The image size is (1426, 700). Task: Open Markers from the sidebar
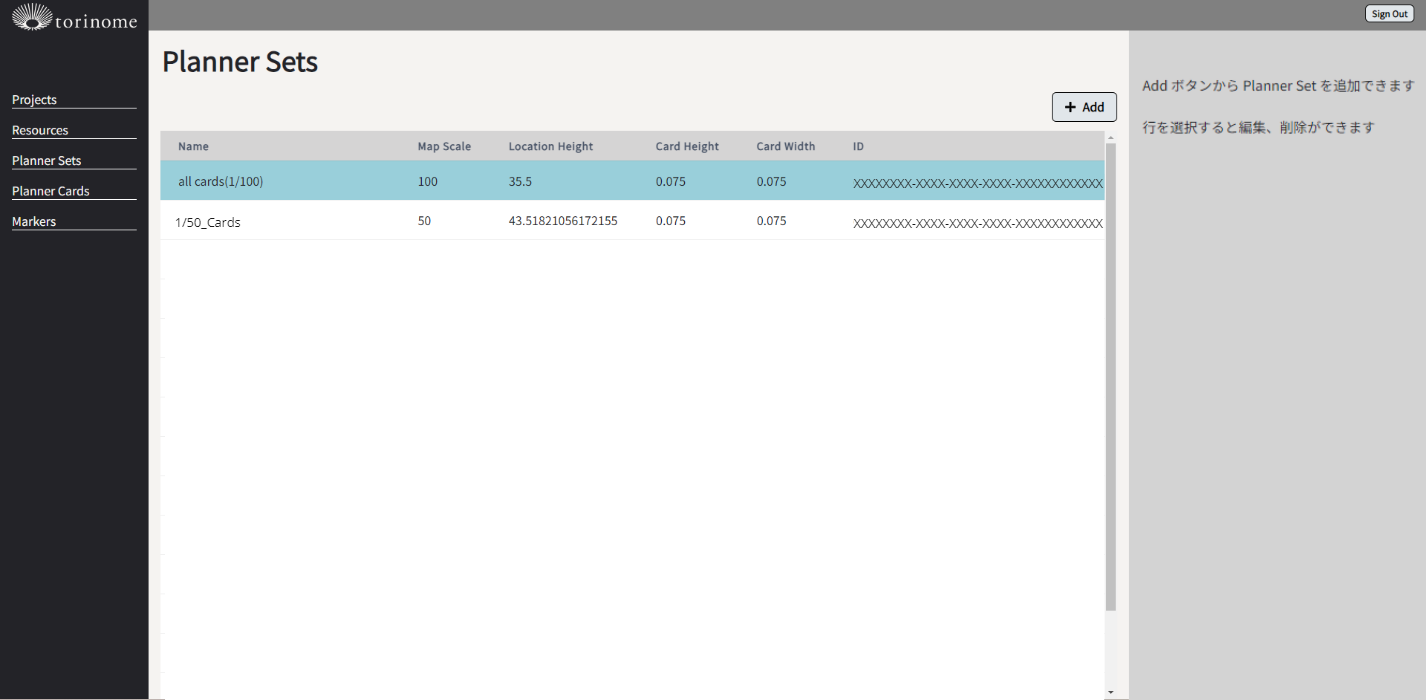[34, 222]
